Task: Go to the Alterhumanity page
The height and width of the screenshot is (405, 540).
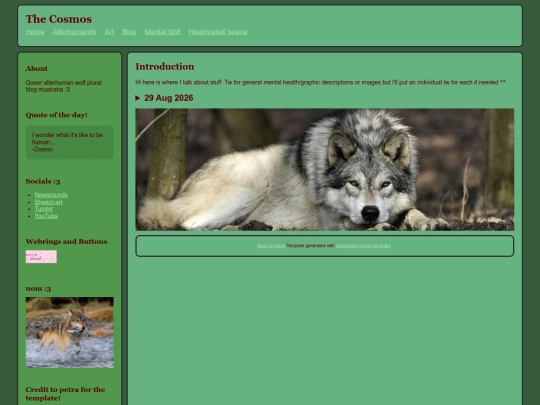Action: click(74, 32)
